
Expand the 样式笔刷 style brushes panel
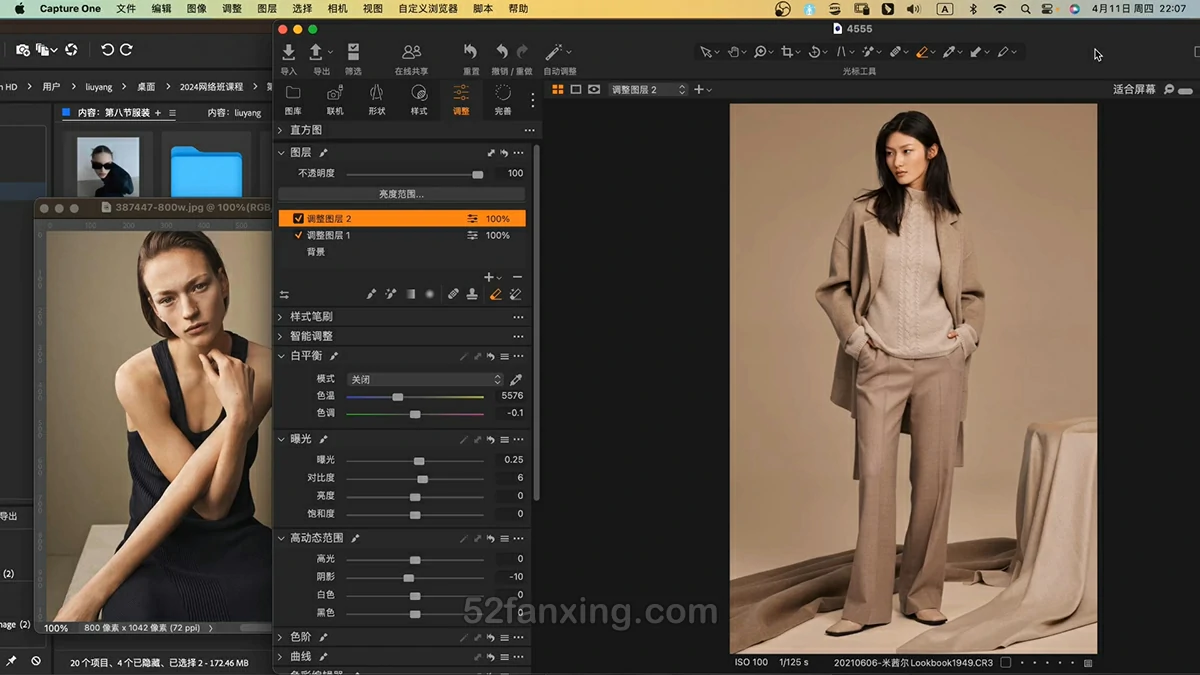coord(281,317)
